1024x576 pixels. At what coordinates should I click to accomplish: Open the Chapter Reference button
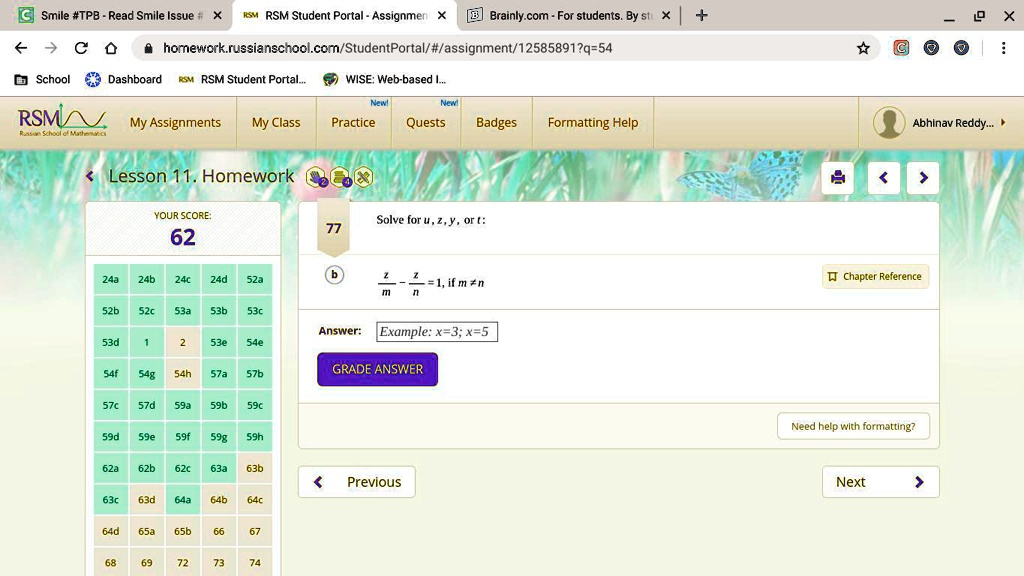pyautogui.click(x=875, y=277)
